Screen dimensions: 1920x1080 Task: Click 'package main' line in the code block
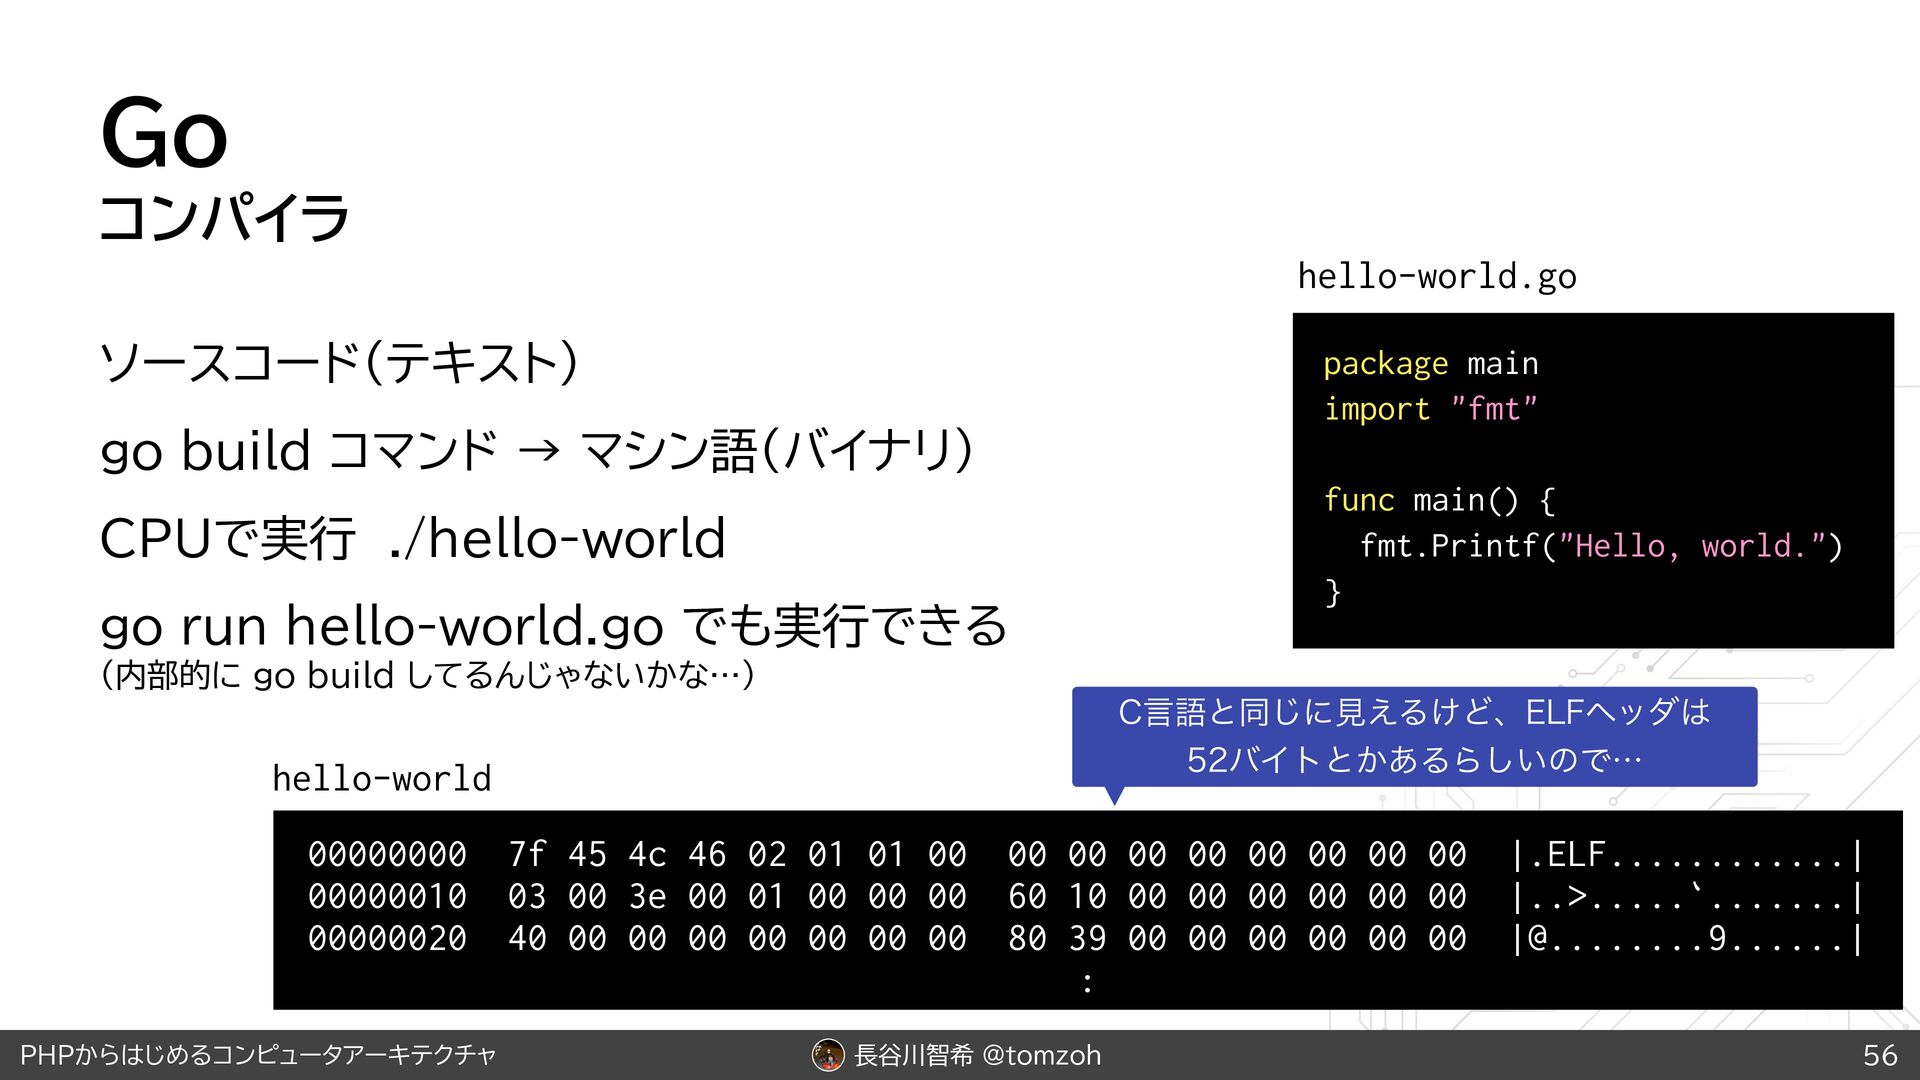tap(1430, 363)
